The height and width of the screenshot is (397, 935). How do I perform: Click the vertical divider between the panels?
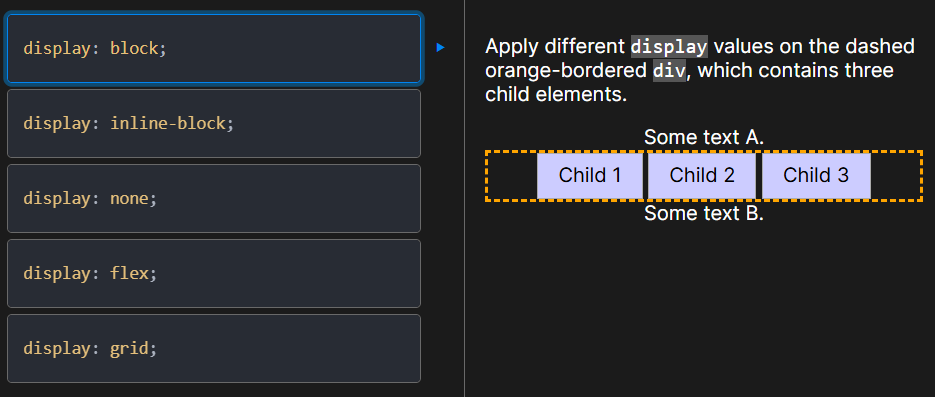[465, 198]
